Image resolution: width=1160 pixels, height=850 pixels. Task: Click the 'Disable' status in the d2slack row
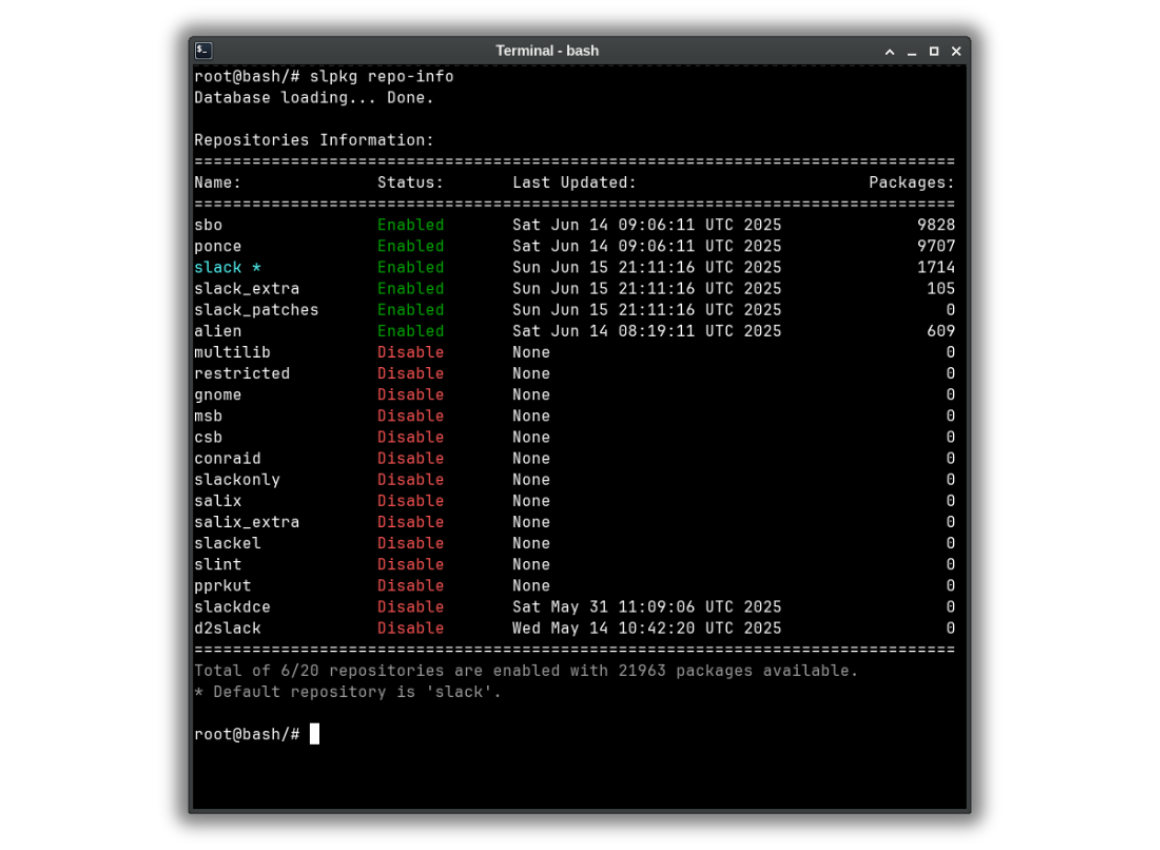410,628
